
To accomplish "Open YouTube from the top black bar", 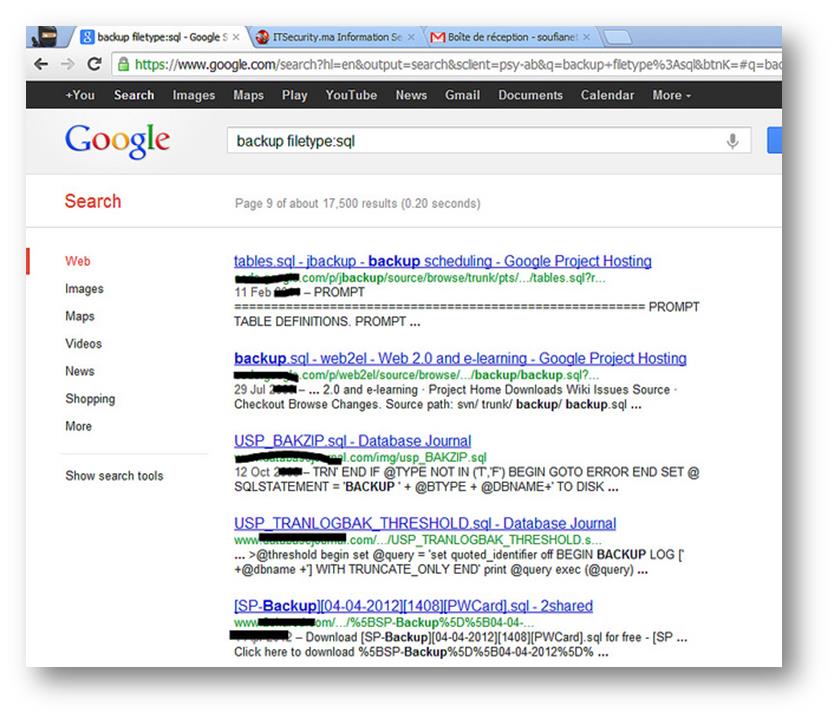I will point(350,96).
